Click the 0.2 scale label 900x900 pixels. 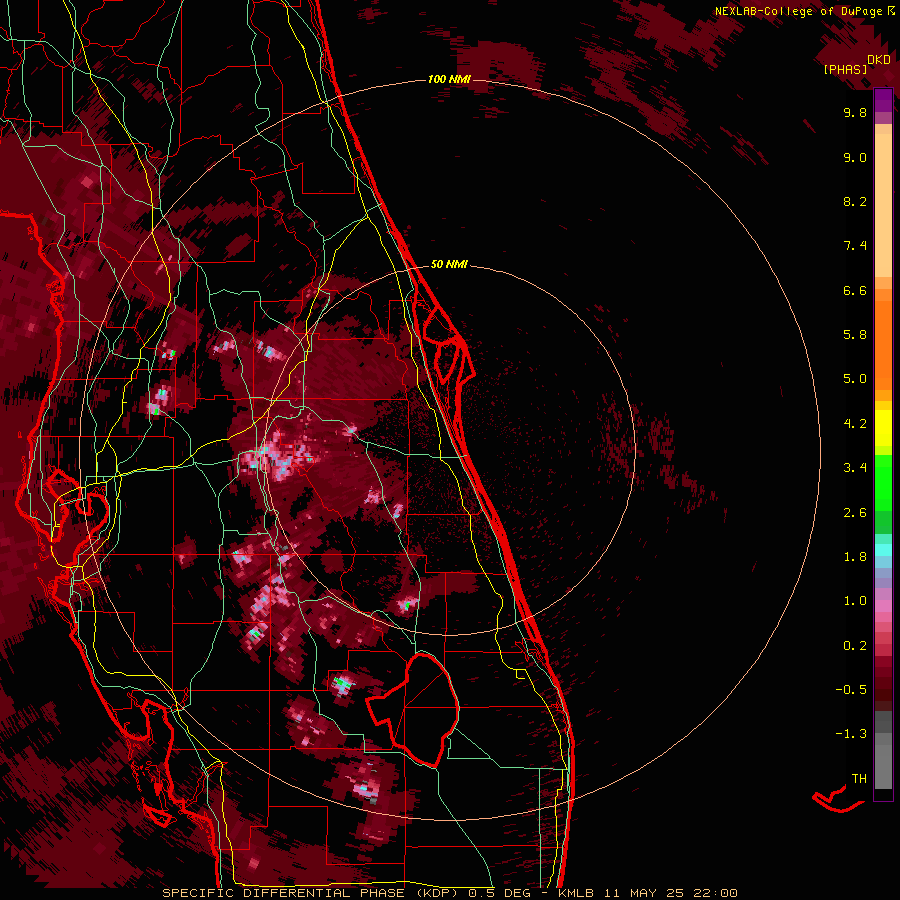[x=855, y=646]
